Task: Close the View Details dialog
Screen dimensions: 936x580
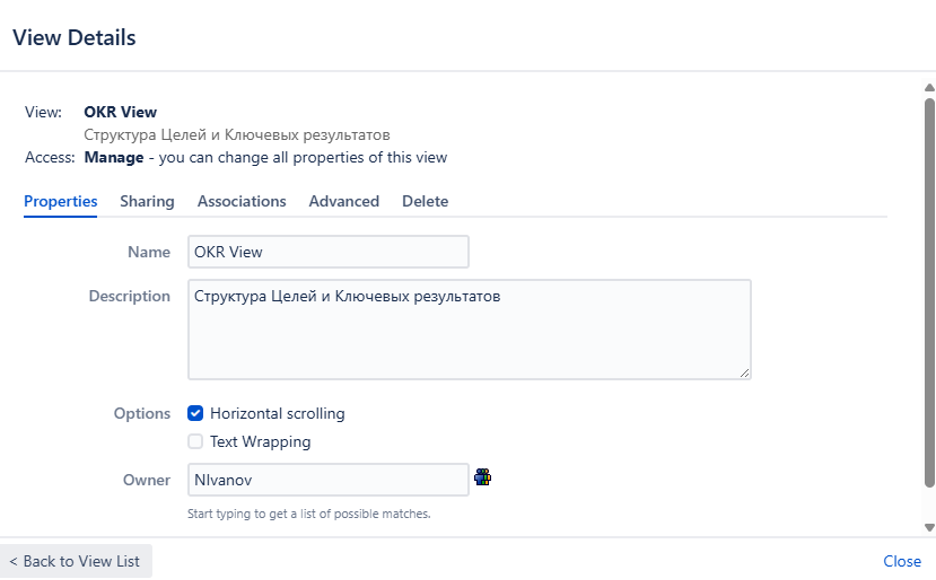Action: 902,561
